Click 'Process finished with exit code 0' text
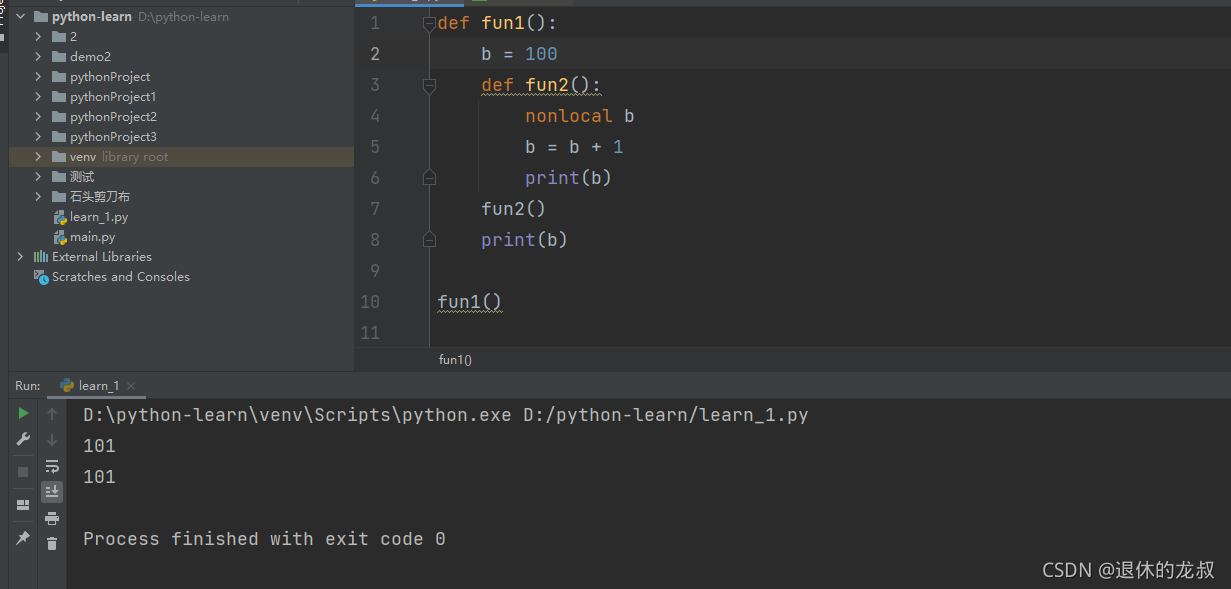This screenshot has width=1231, height=589. [264, 539]
